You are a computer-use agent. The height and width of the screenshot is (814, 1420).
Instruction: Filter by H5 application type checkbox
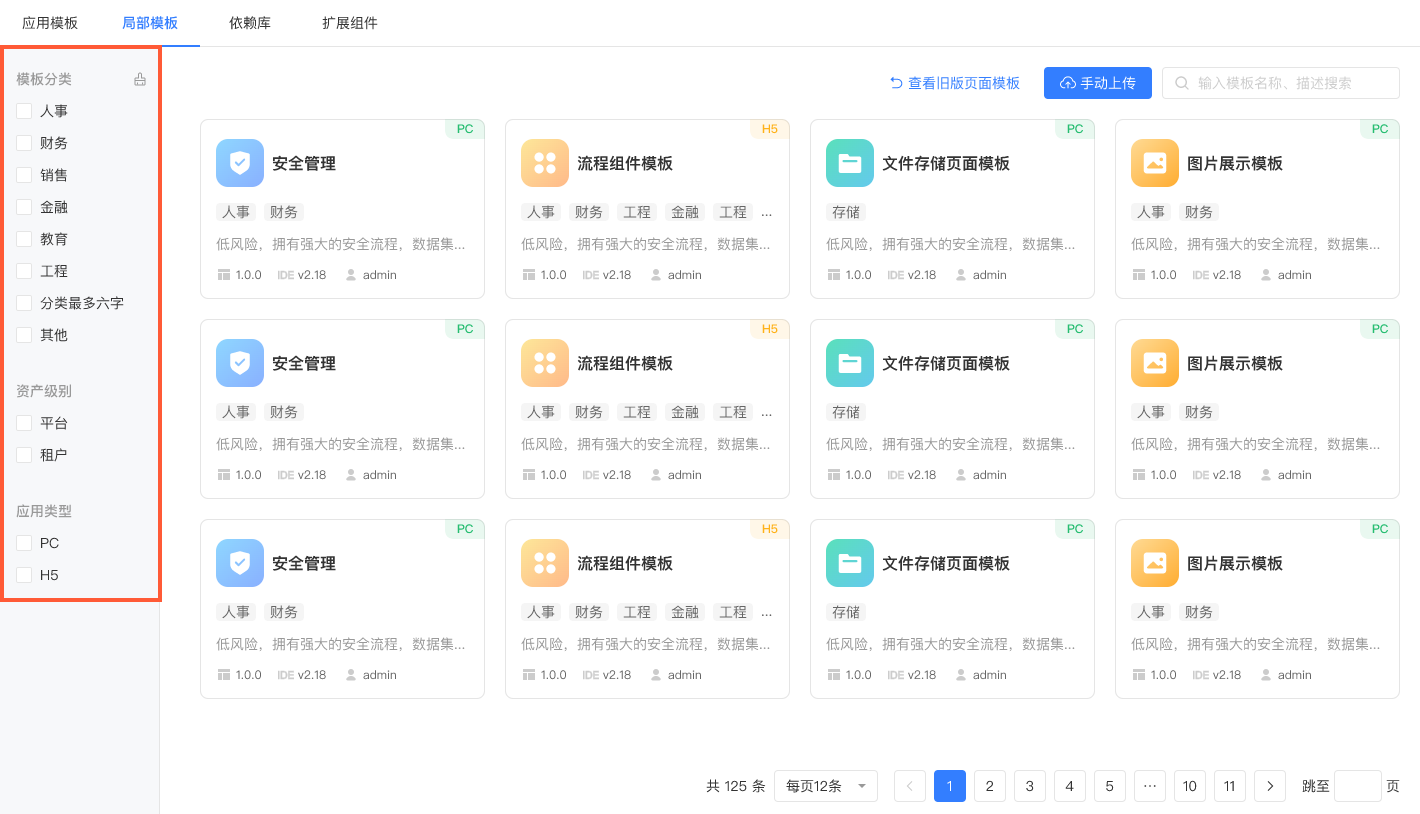(24, 575)
